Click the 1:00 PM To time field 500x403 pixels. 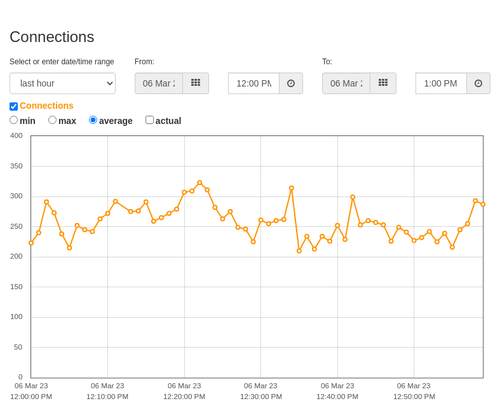pyautogui.click(x=441, y=83)
